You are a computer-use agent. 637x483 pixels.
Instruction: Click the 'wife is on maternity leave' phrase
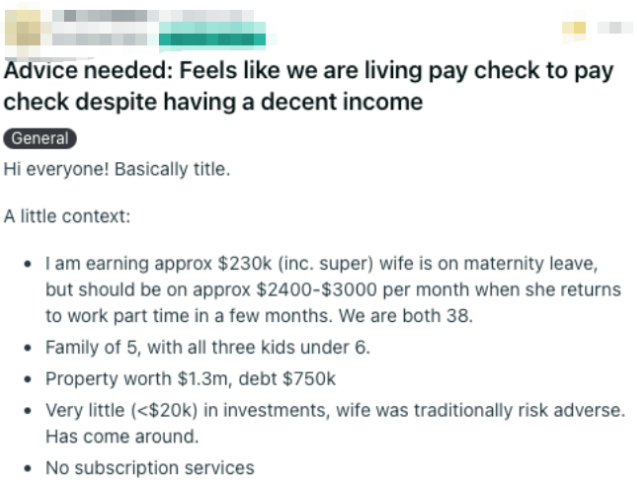point(498,265)
